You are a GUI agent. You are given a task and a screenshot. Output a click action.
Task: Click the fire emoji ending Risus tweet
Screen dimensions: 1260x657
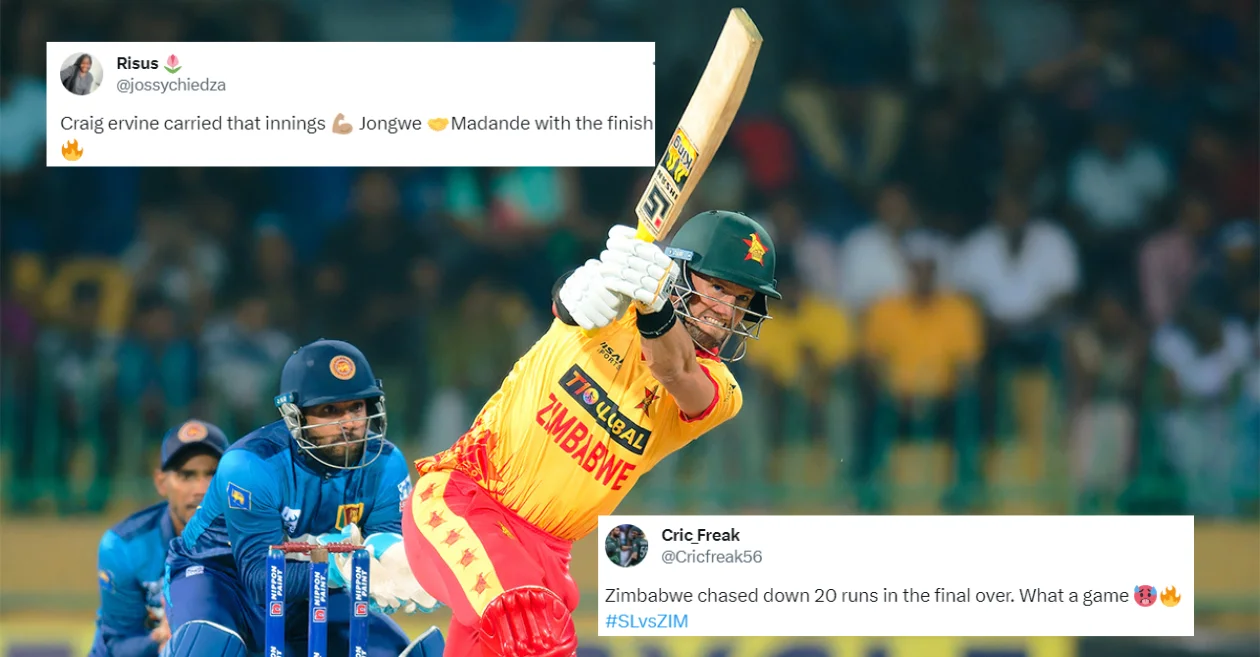[x=72, y=151]
